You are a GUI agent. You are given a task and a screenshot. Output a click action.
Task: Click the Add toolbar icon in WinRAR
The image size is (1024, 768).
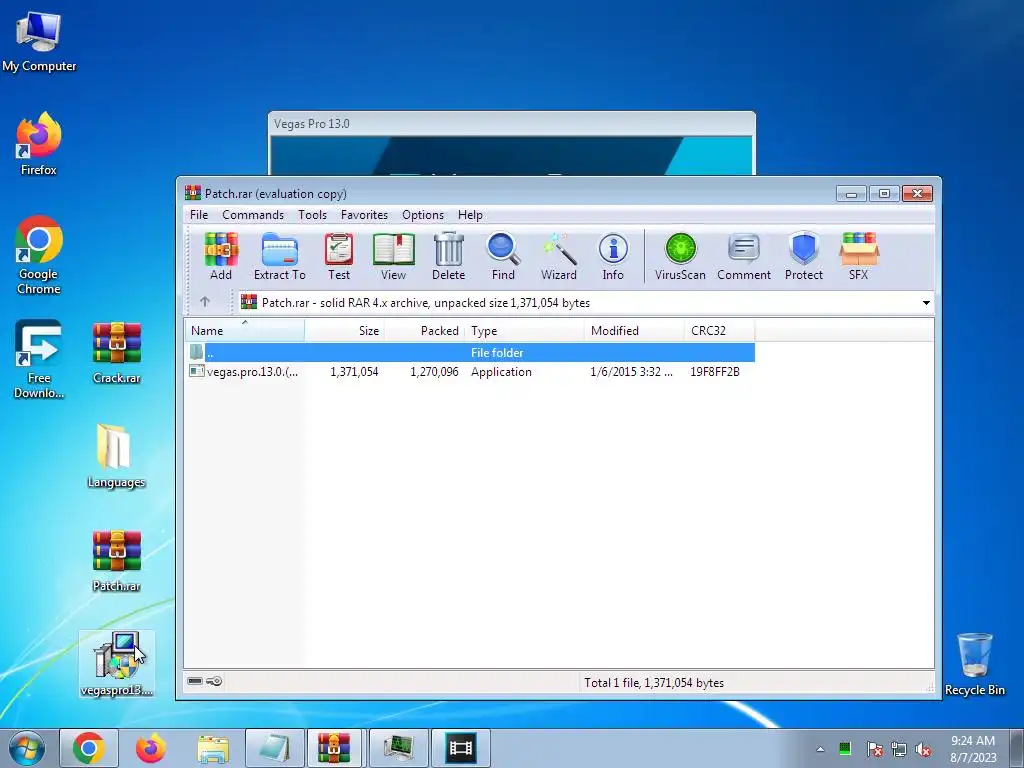(221, 256)
